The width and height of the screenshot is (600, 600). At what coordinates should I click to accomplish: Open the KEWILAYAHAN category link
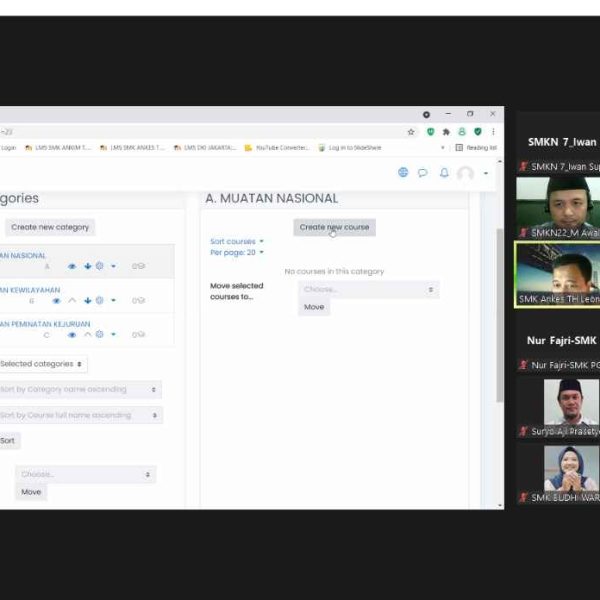click(x=30, y=290)
